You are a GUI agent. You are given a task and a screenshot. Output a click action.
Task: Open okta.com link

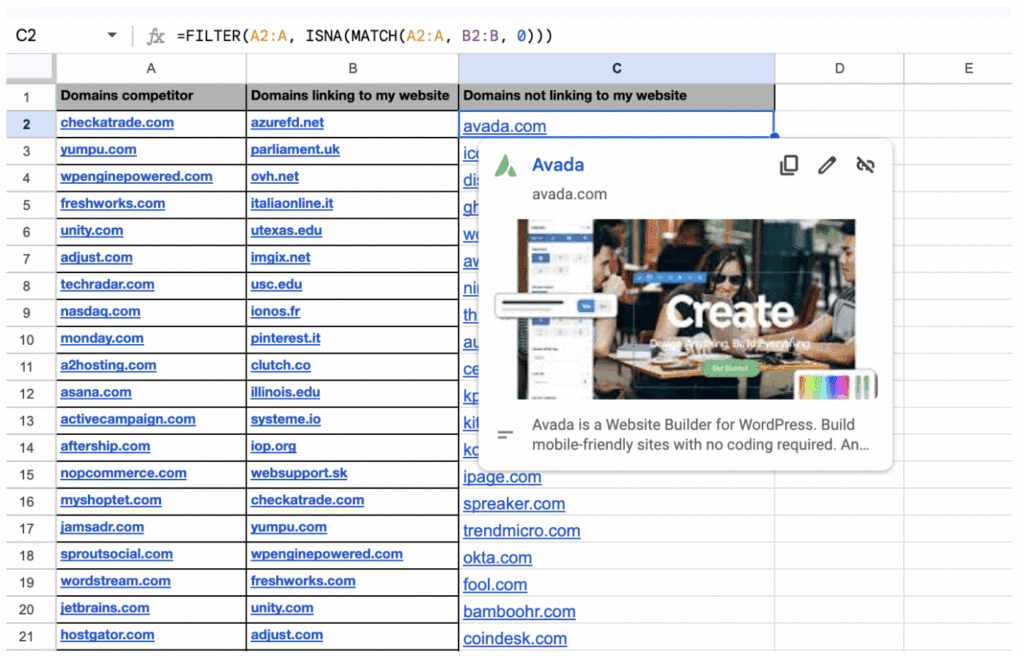(497, 558)
